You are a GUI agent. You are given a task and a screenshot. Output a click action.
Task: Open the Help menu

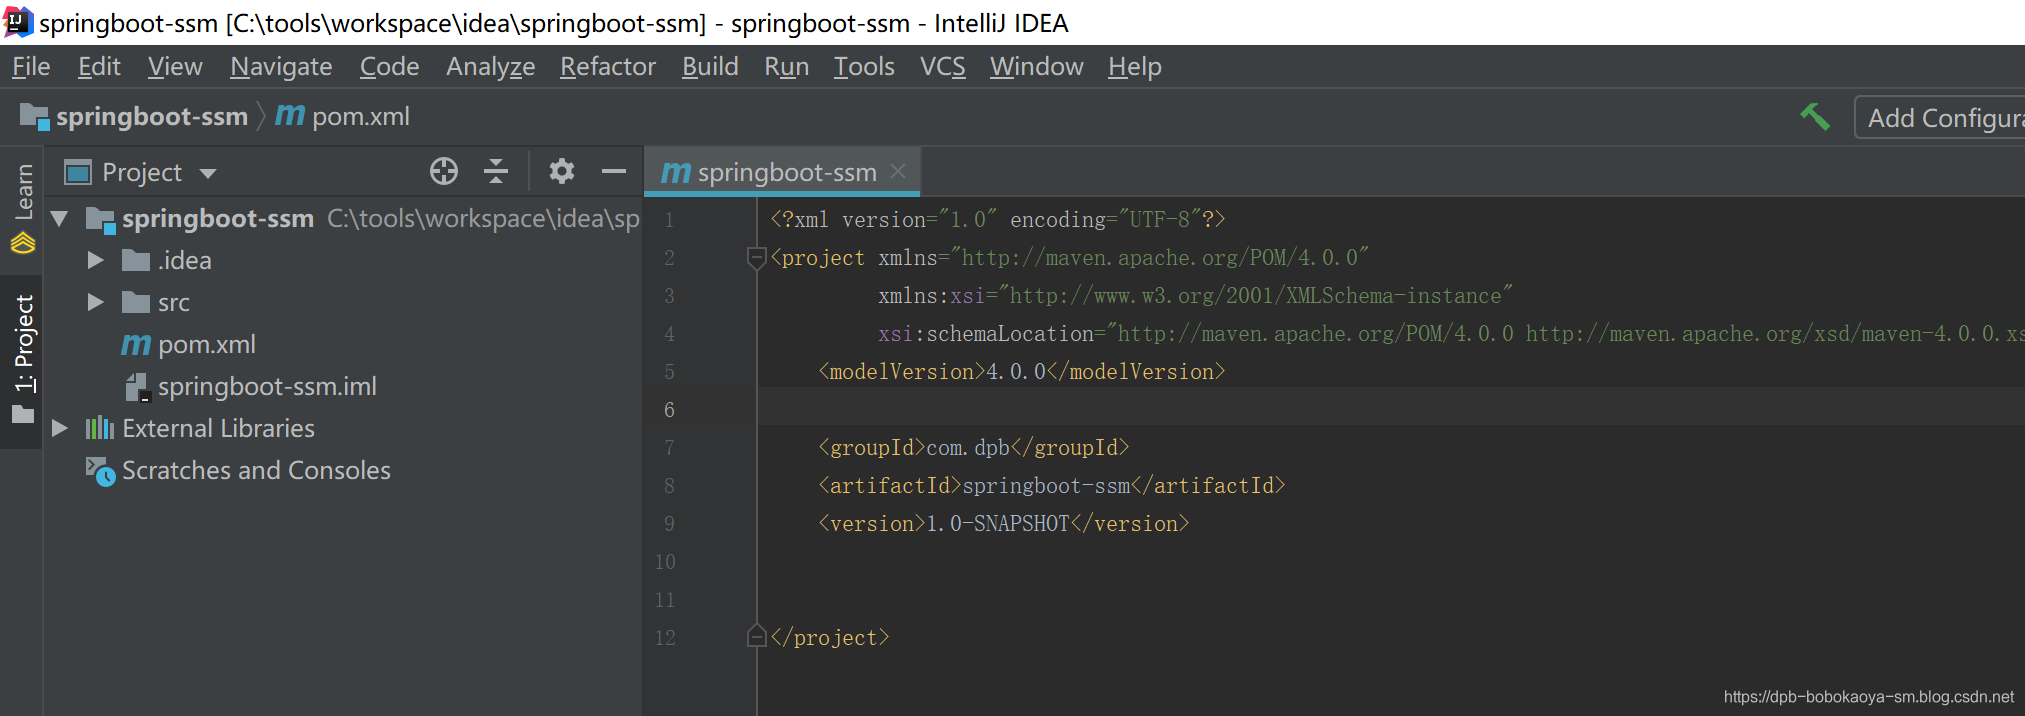point(1135,67)
